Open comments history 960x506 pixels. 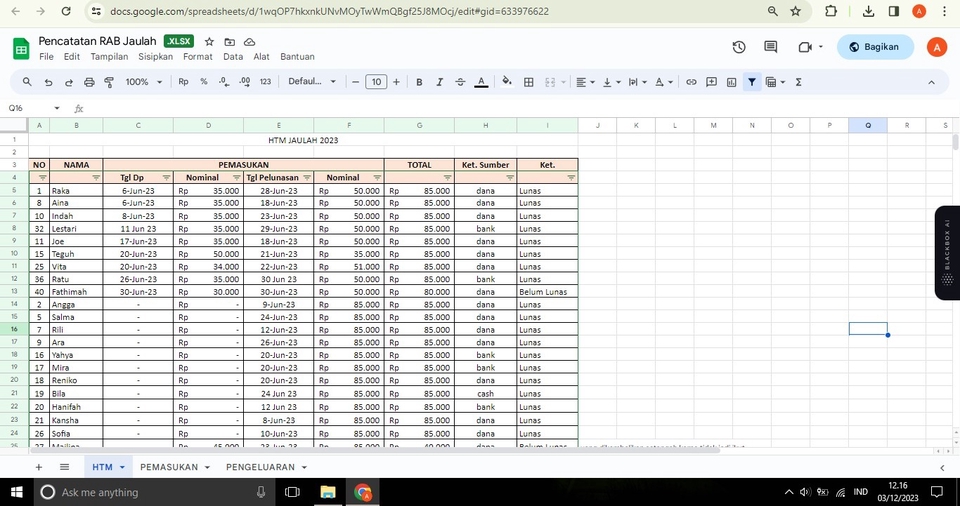point(771,47)
